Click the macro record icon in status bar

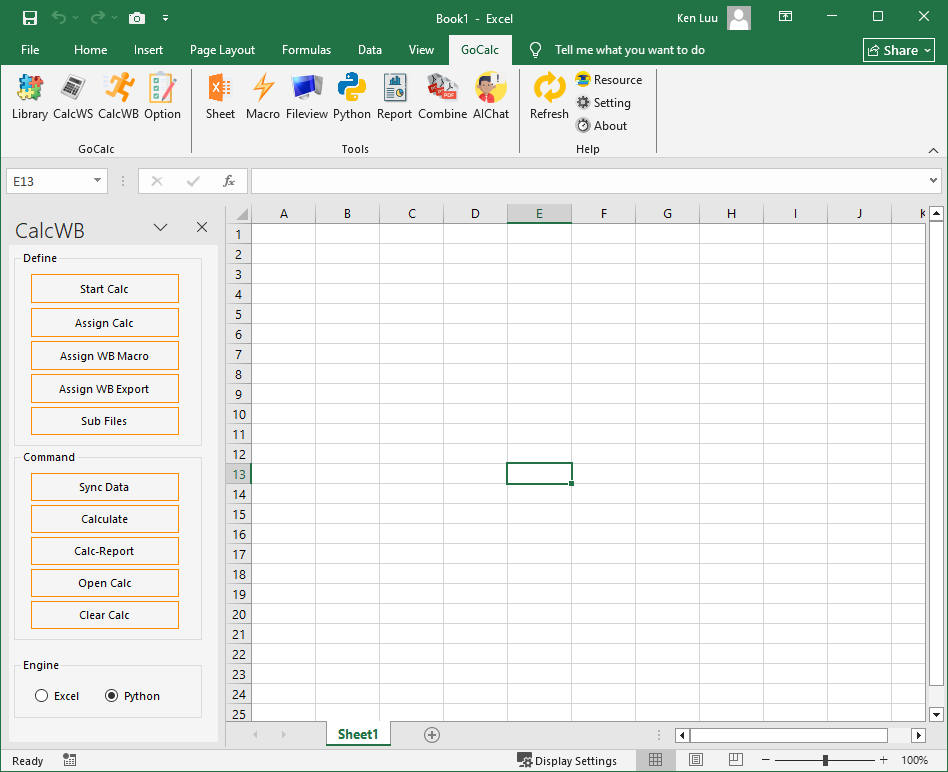pyautogui.click(x=70, y=760)
